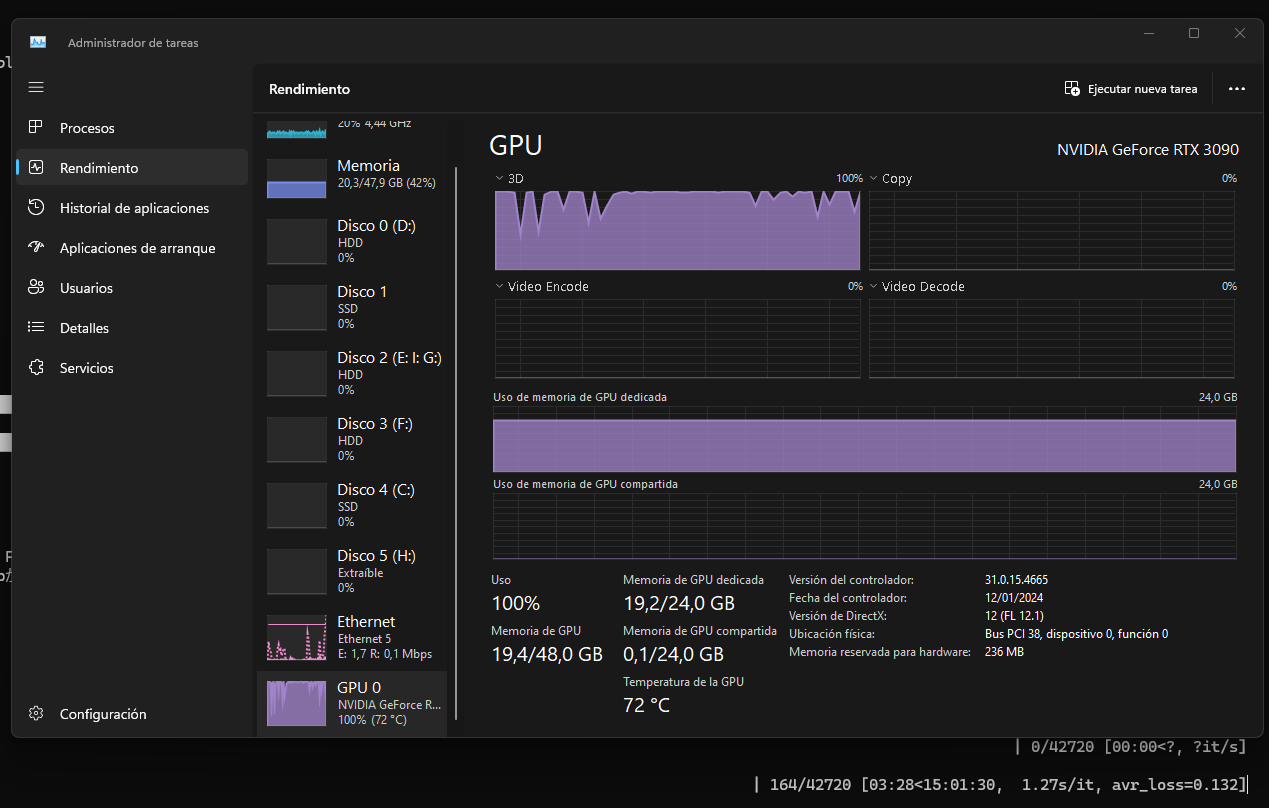Select Disco 0 (D:) in resource list
Screen dimensions: 1269x808
point(352,241)
